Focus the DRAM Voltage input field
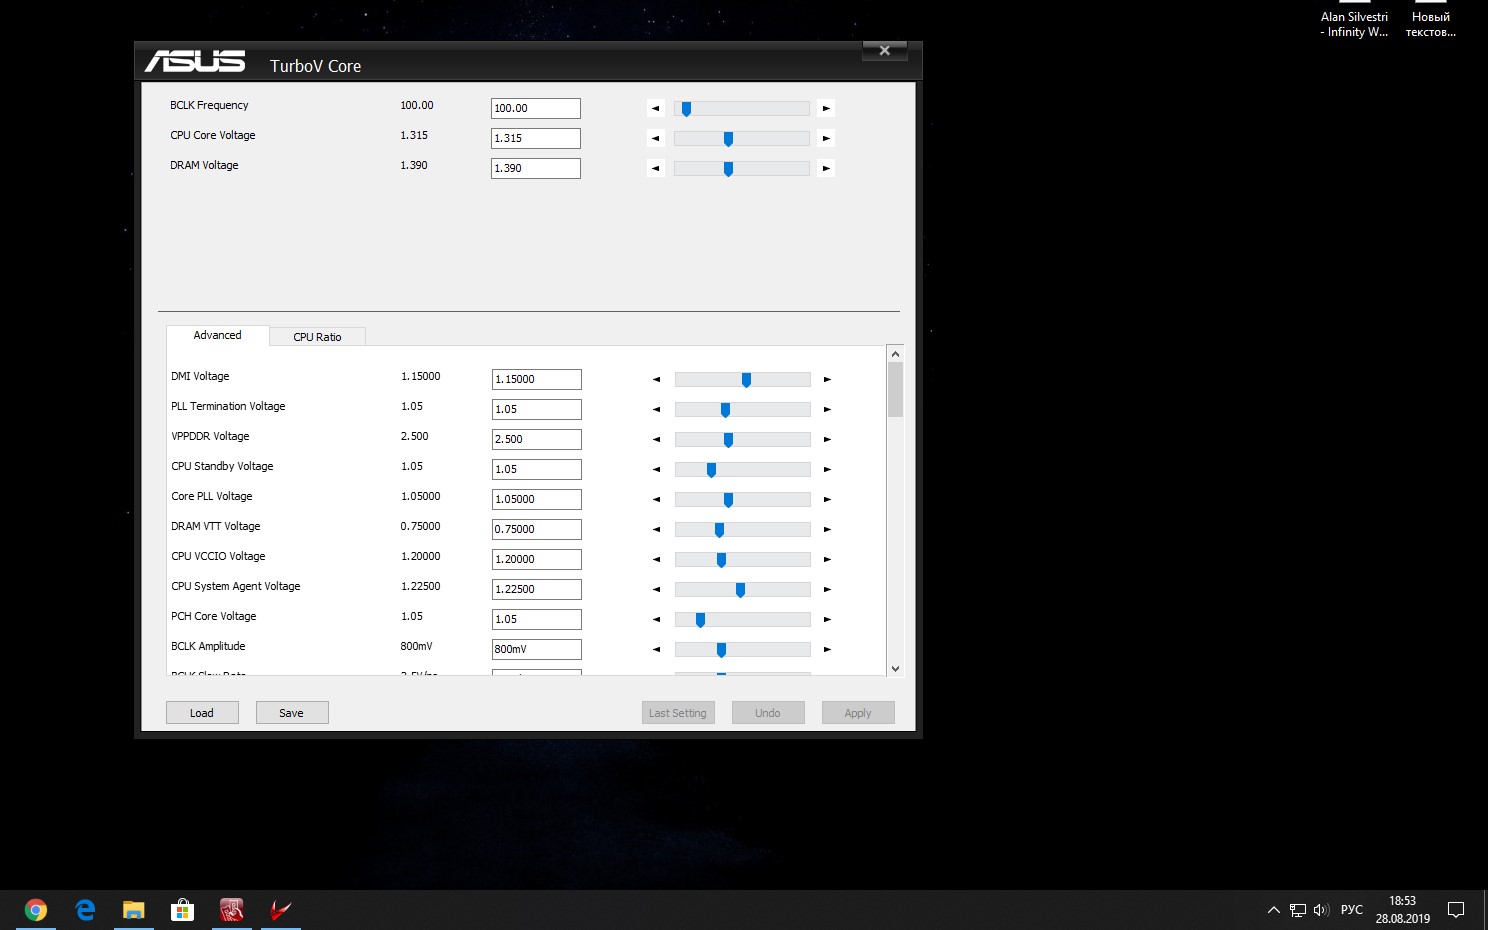The width and height of the screenshot is (1488, 930). (x=536, y=168)
